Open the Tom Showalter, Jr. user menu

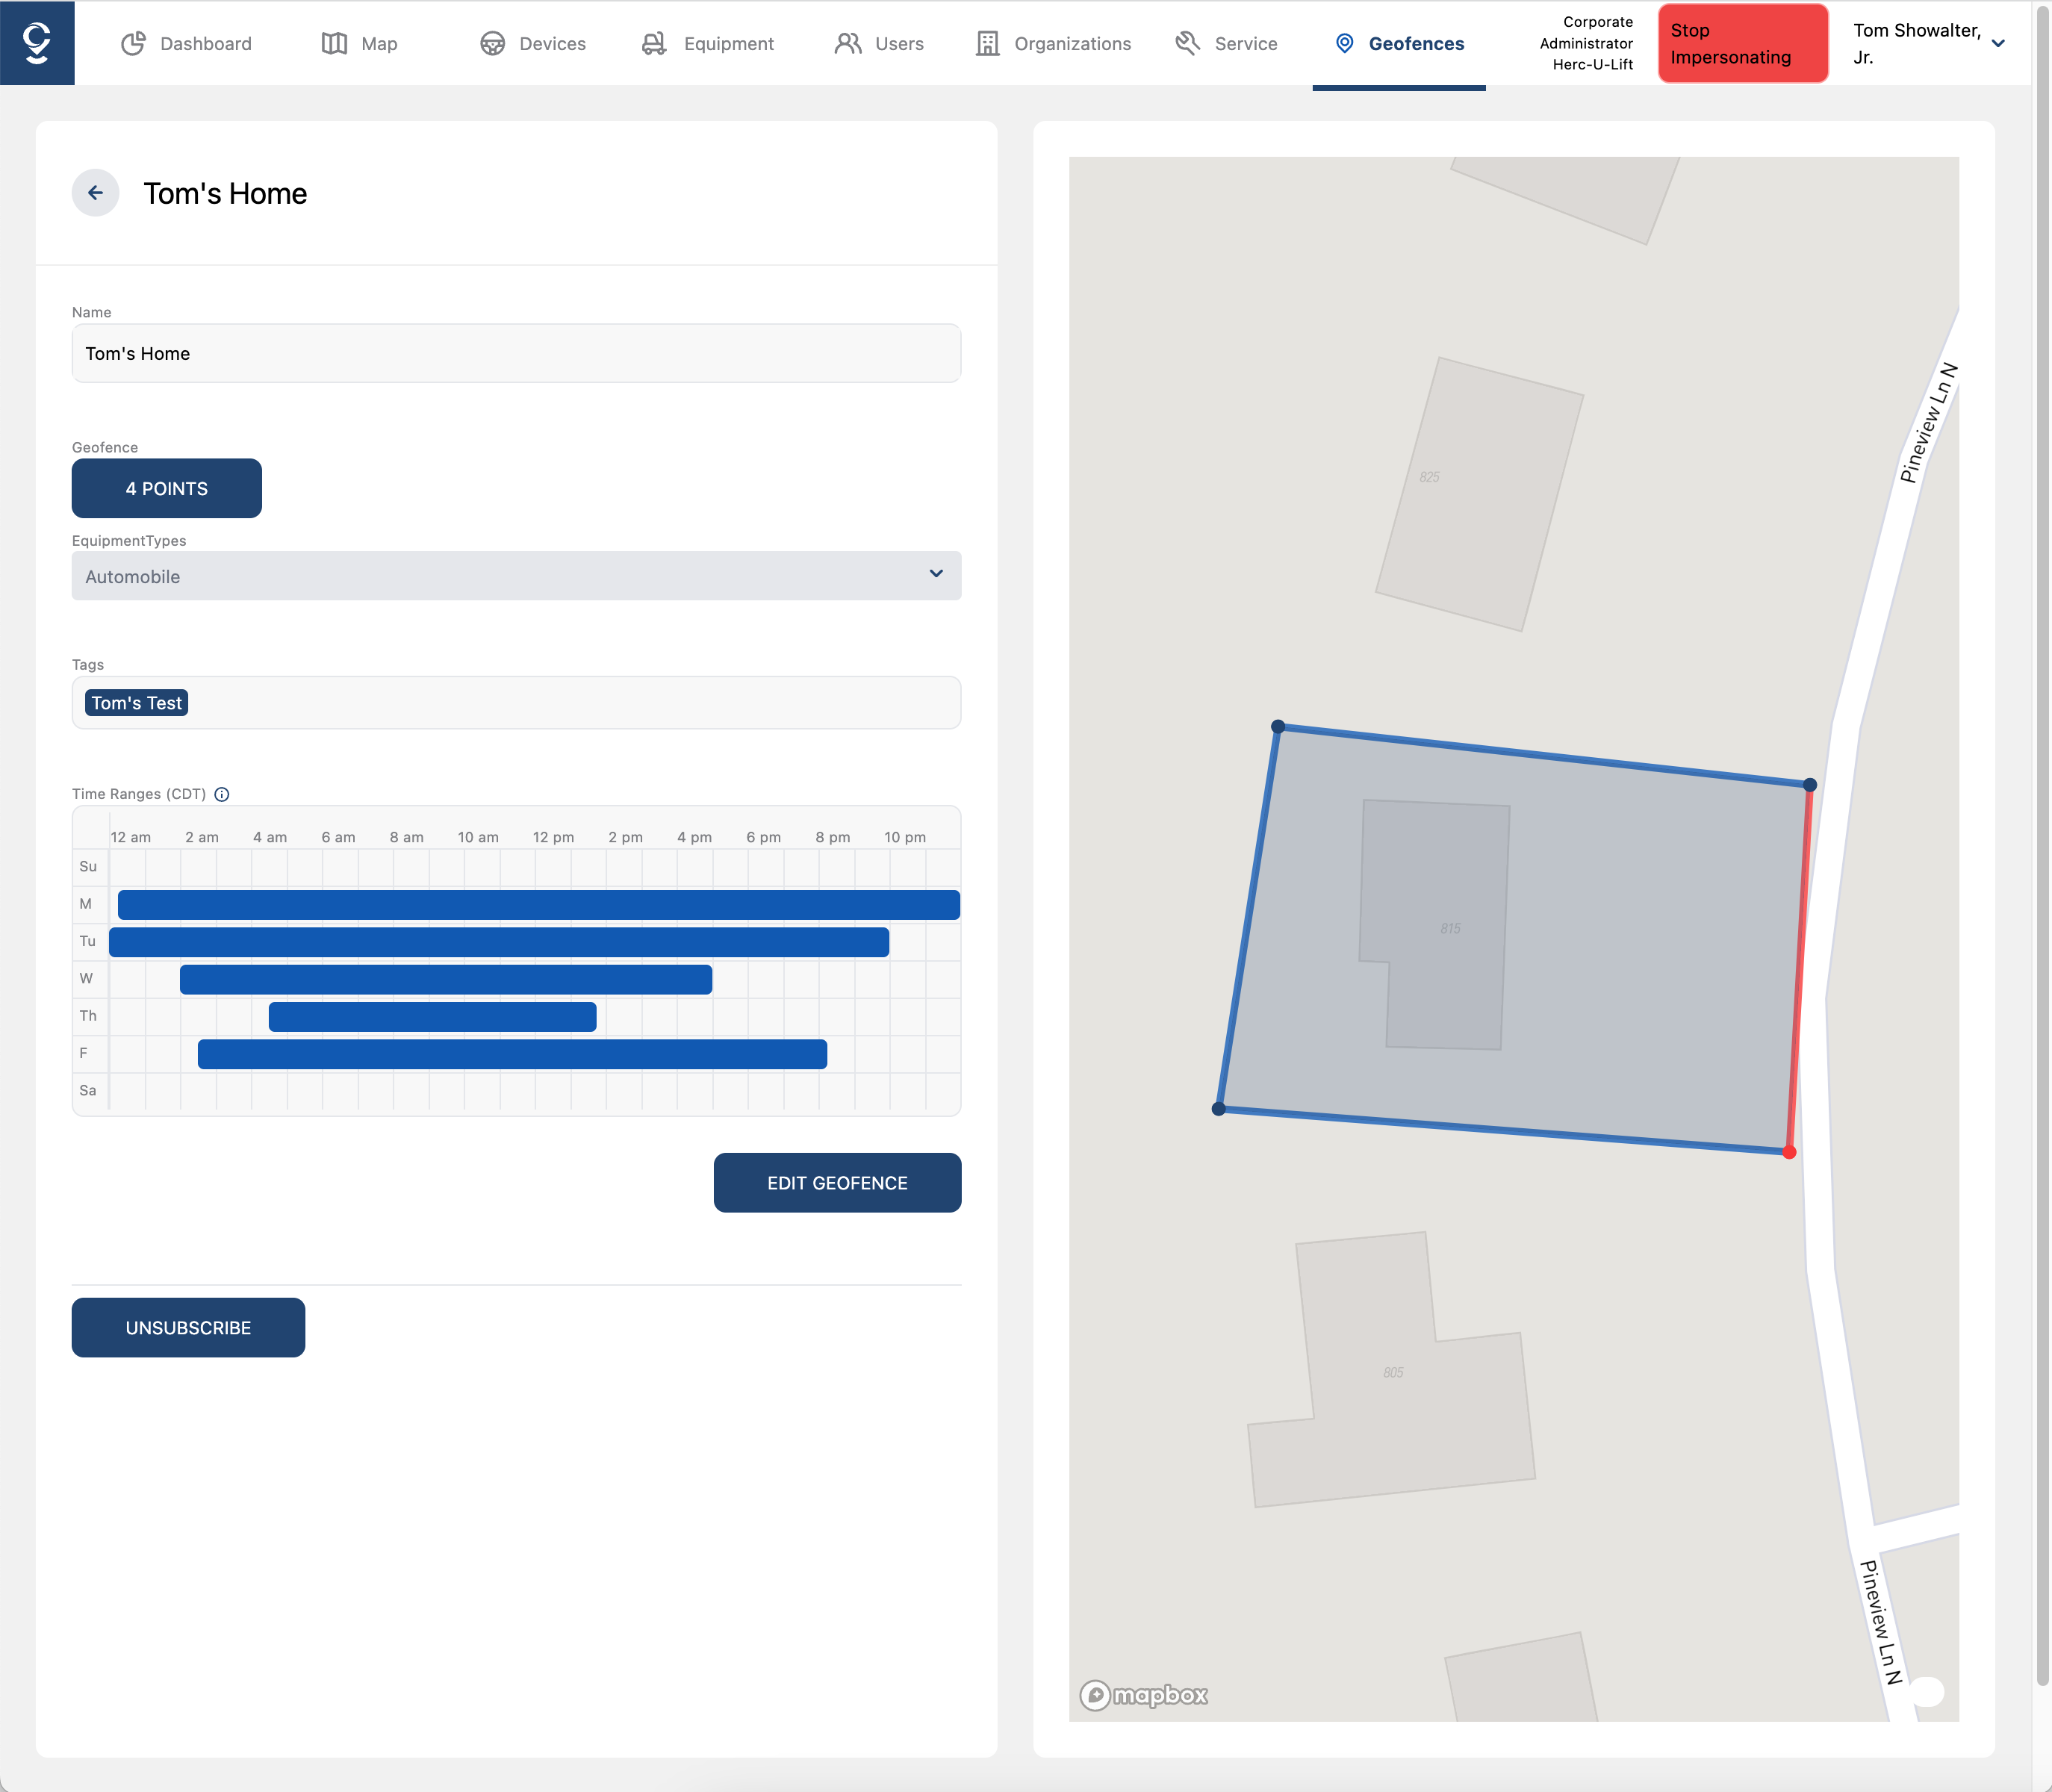[x=1928, y=43]
